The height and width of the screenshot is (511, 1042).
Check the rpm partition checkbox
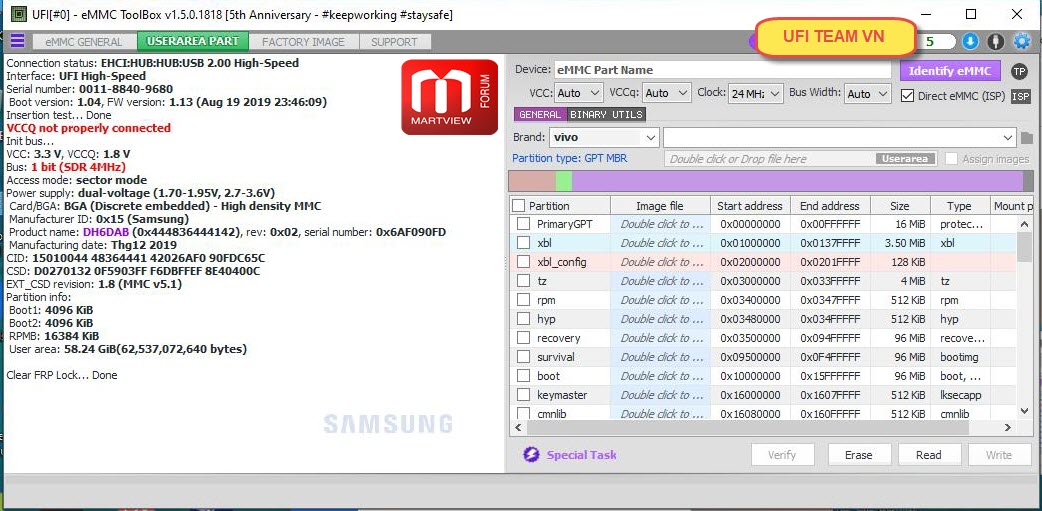(524, 300)
